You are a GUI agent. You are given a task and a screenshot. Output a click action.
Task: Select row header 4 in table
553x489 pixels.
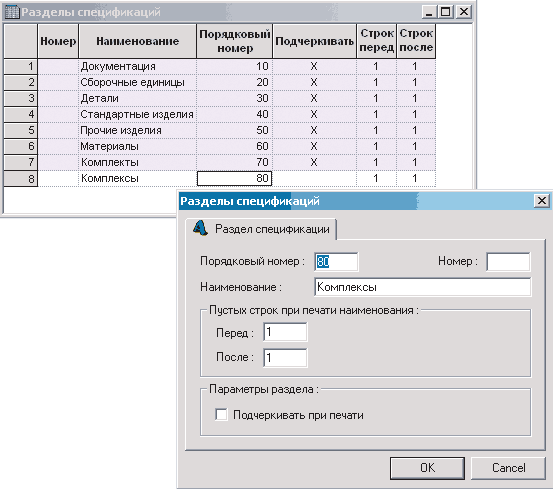(x=20, y=114)
